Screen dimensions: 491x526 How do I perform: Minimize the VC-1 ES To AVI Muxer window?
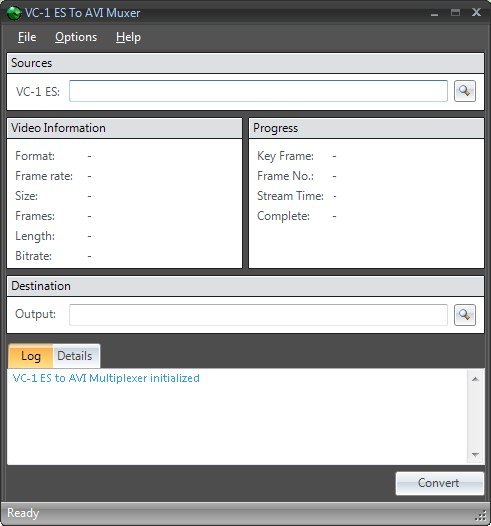pyautogui.click(x=434, y=13)
